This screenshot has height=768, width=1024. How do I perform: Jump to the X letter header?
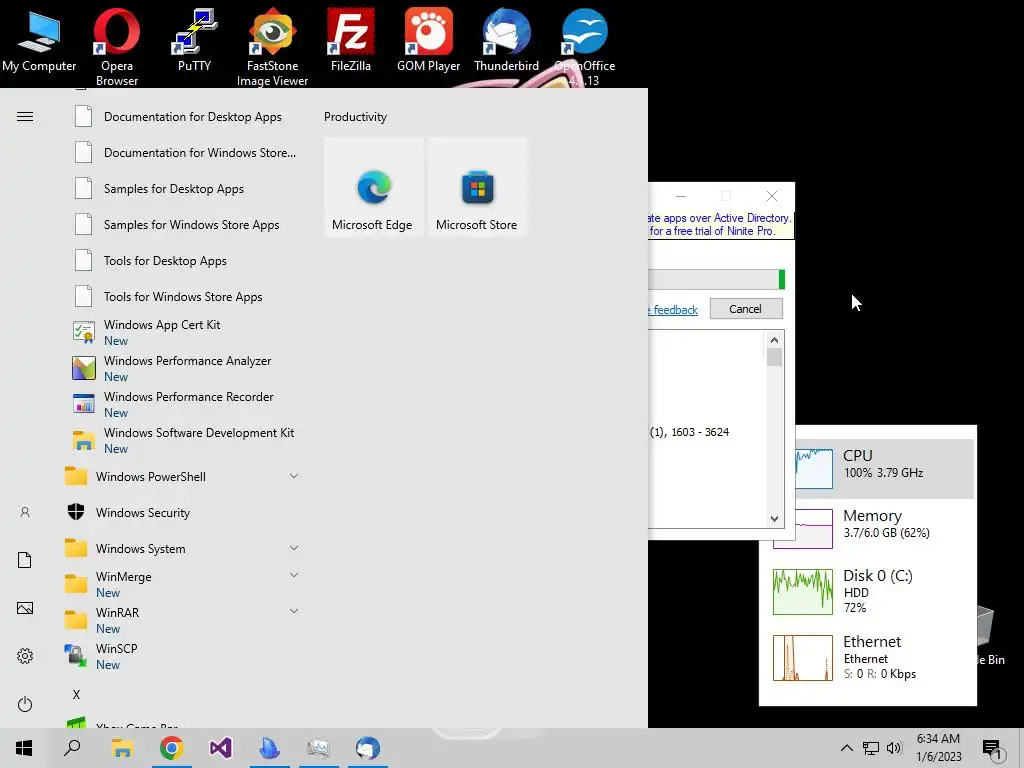click(76, 695)
